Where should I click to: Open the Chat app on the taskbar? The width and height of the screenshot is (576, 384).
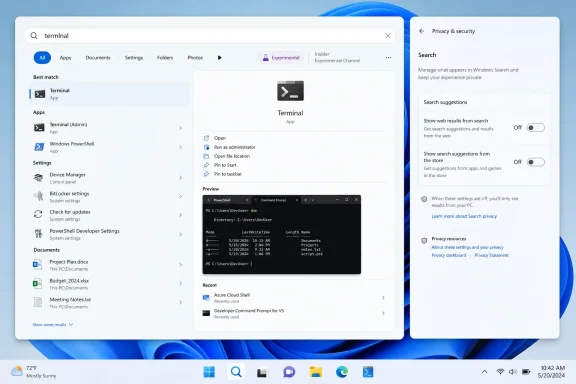tap(289, 372)
